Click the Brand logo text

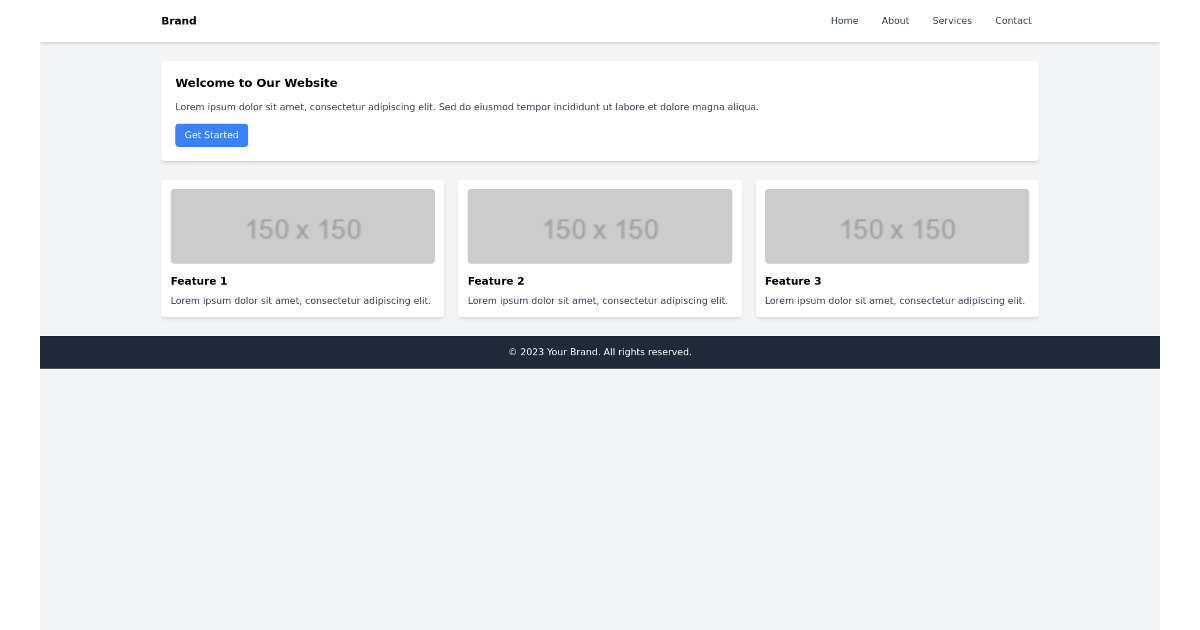pos(178,20)
